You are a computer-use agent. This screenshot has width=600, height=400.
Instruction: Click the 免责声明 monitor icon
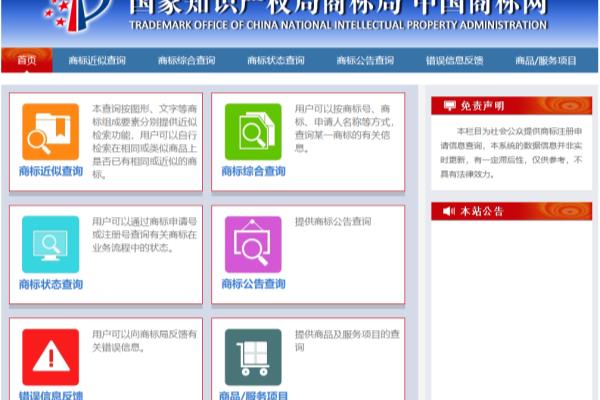450,106
